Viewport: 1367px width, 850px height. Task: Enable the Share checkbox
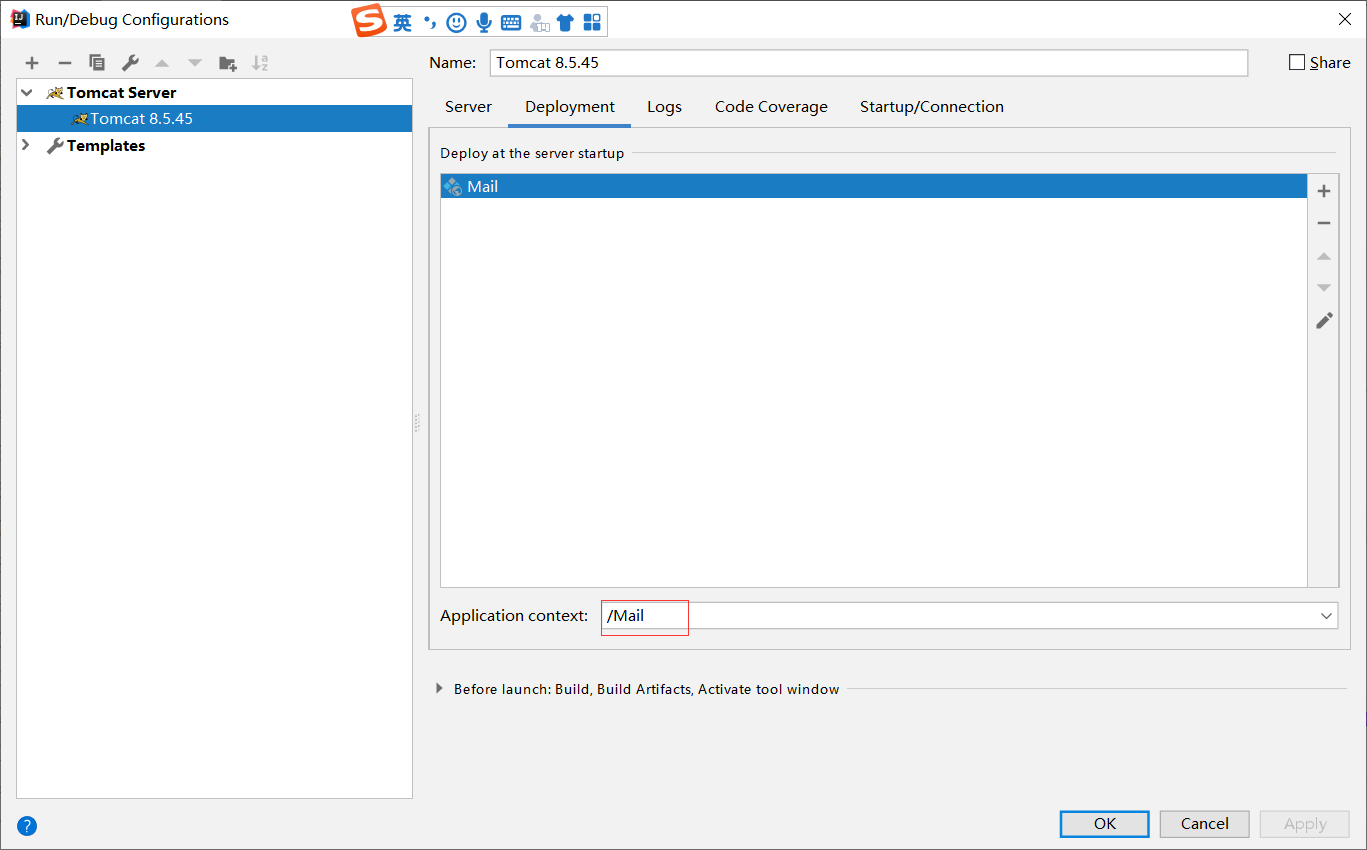[1297, 62]
